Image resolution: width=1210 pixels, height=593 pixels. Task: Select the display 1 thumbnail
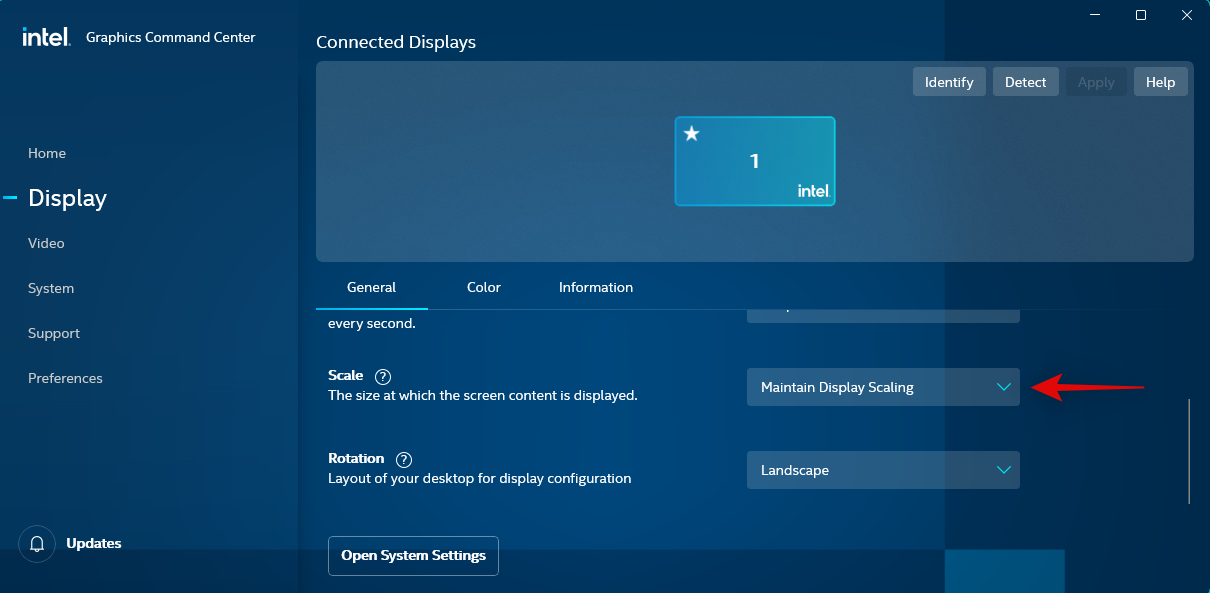coord(755,161)
